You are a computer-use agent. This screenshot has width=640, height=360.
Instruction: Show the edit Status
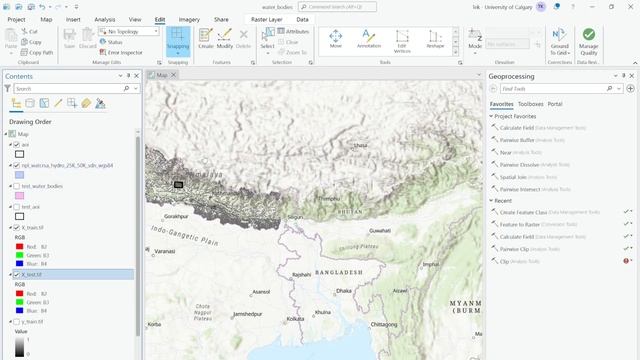[111, 42]
